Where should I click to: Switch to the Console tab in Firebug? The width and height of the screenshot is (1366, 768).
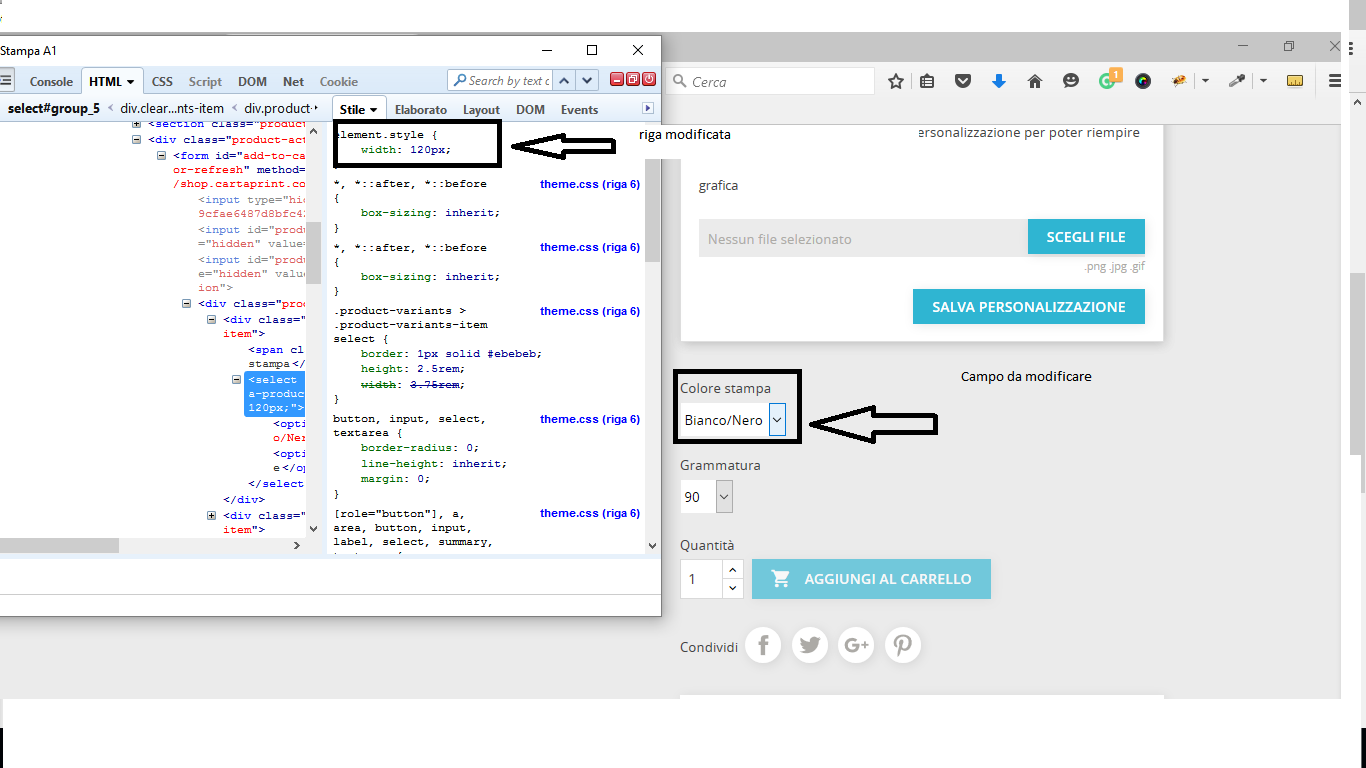tap(51, 82)
